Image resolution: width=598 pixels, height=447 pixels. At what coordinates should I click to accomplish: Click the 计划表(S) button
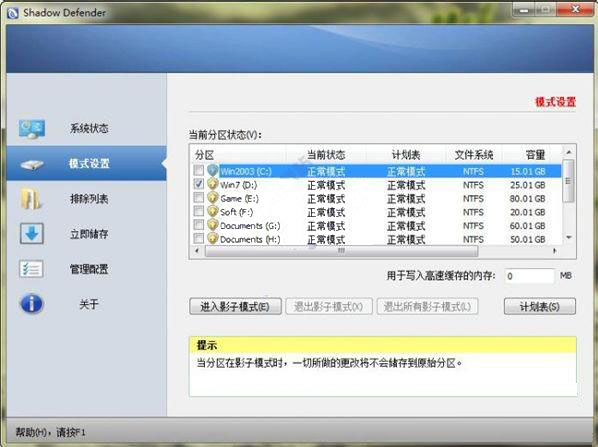[540, 307]
